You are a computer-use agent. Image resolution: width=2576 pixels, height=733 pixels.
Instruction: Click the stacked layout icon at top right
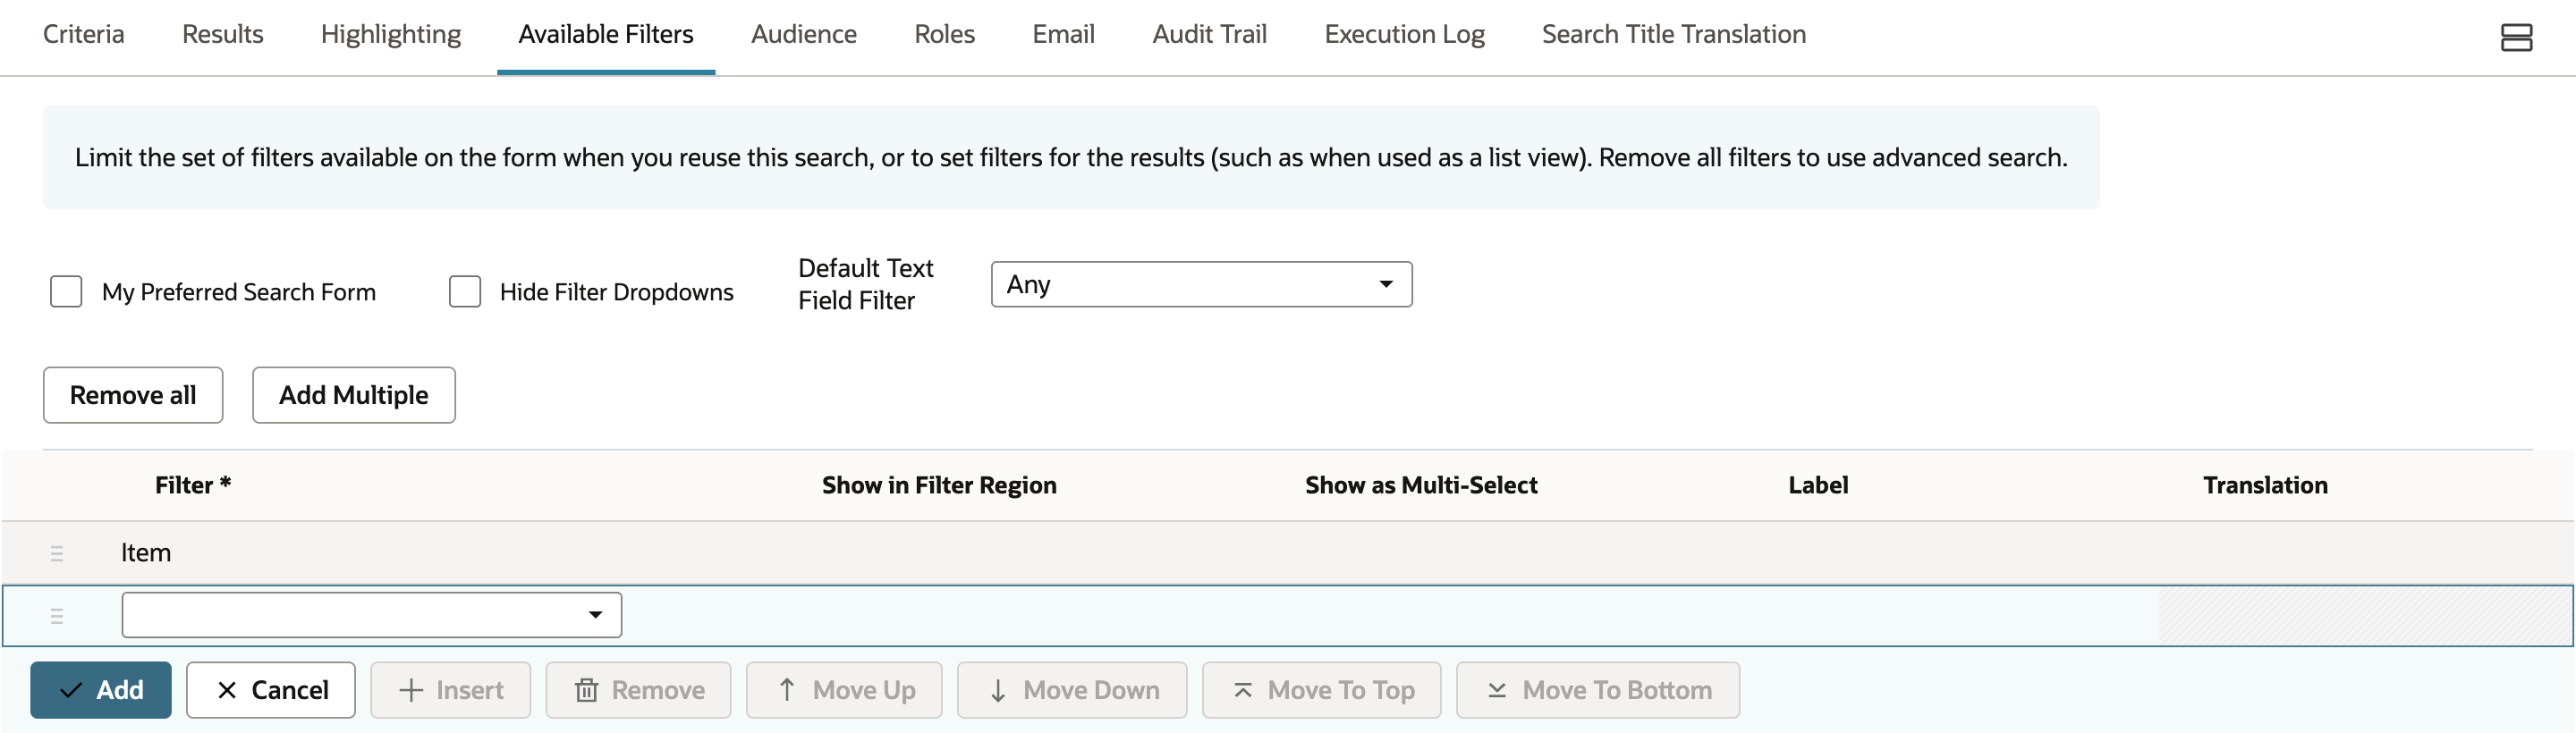2516,38
